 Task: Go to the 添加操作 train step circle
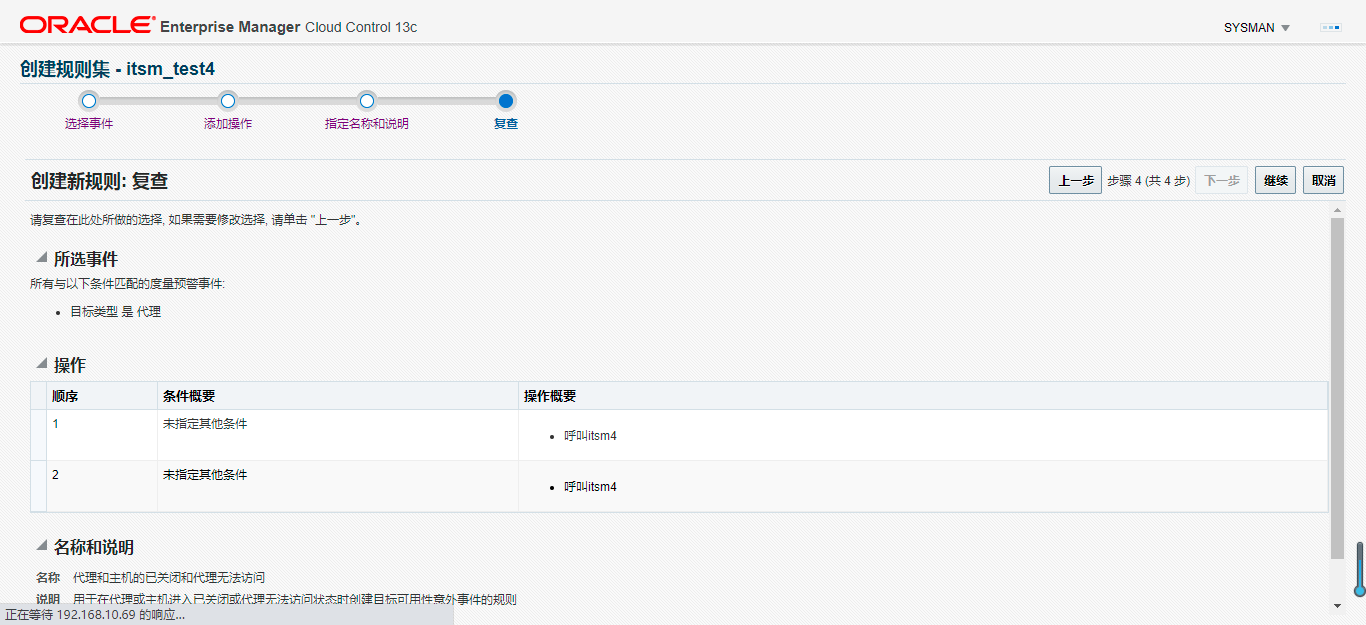click(228, 100)
